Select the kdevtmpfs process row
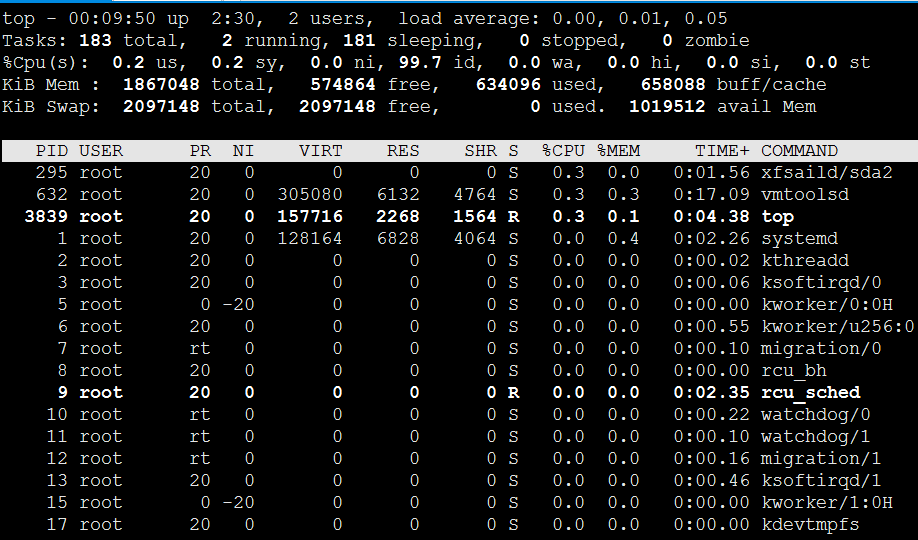 459,524
